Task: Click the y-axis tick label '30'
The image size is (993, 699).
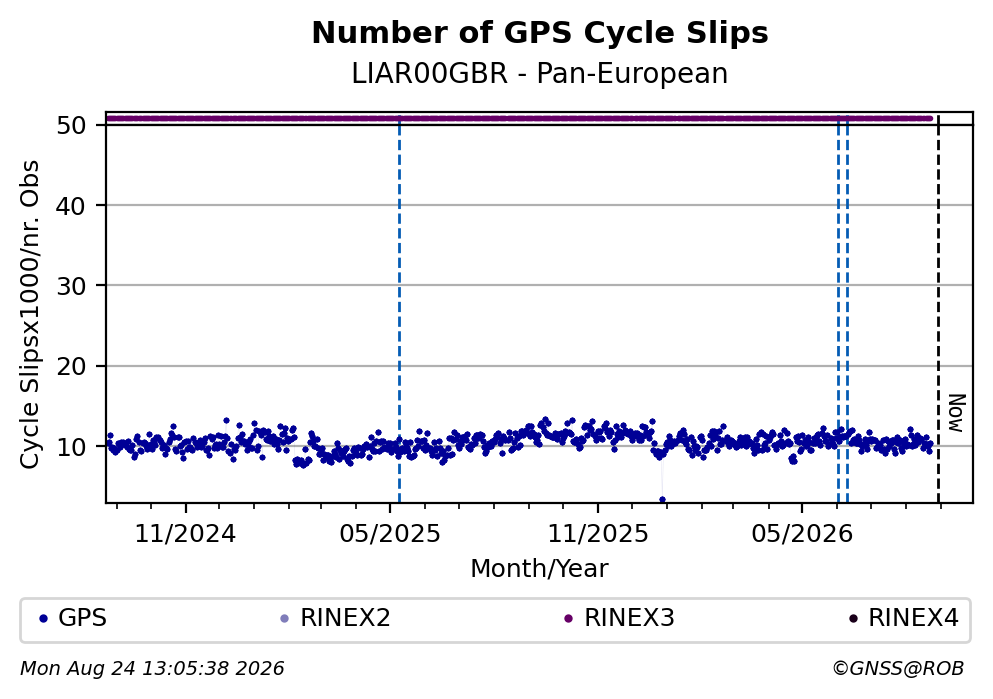Action: [x=72, y=286]
